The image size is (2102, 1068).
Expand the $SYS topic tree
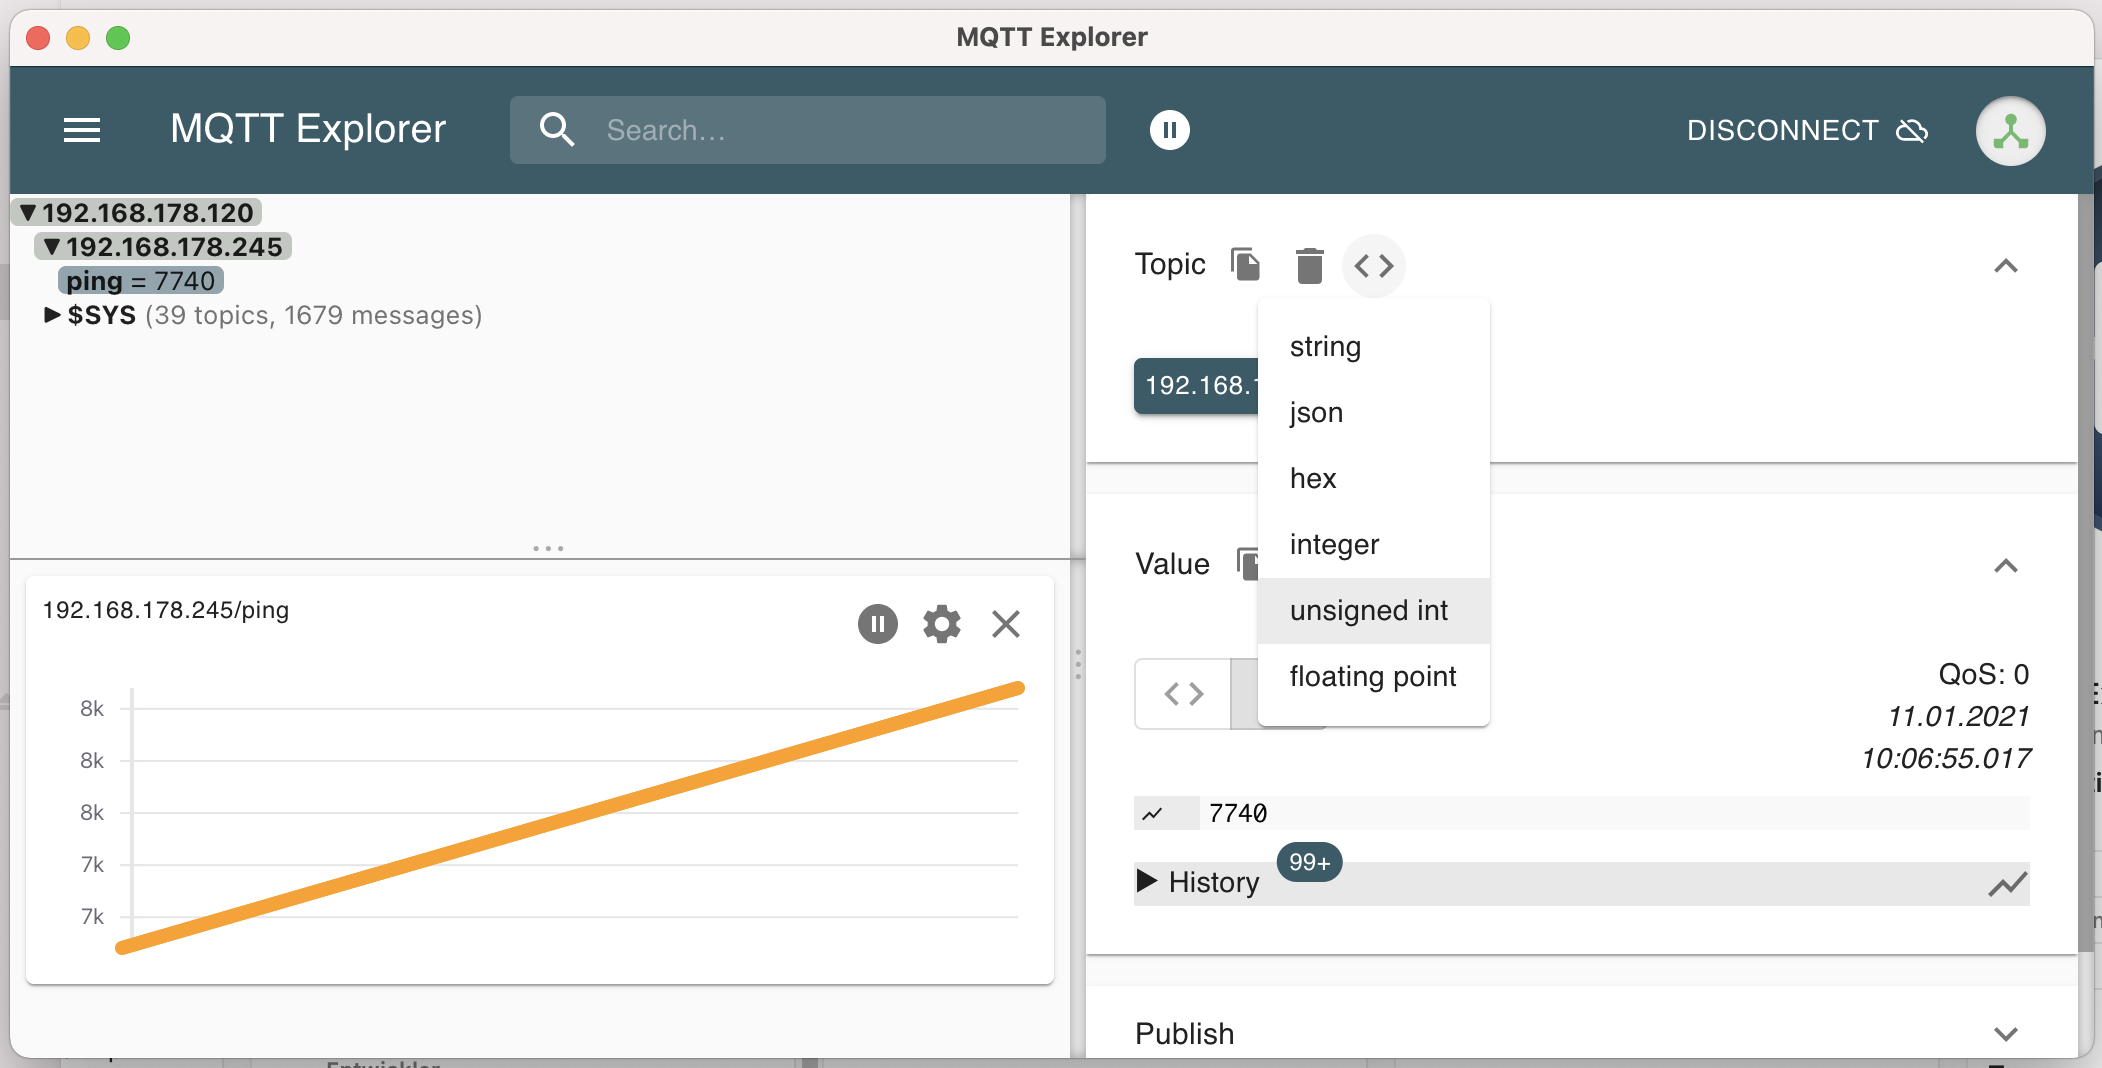[52, 315]
